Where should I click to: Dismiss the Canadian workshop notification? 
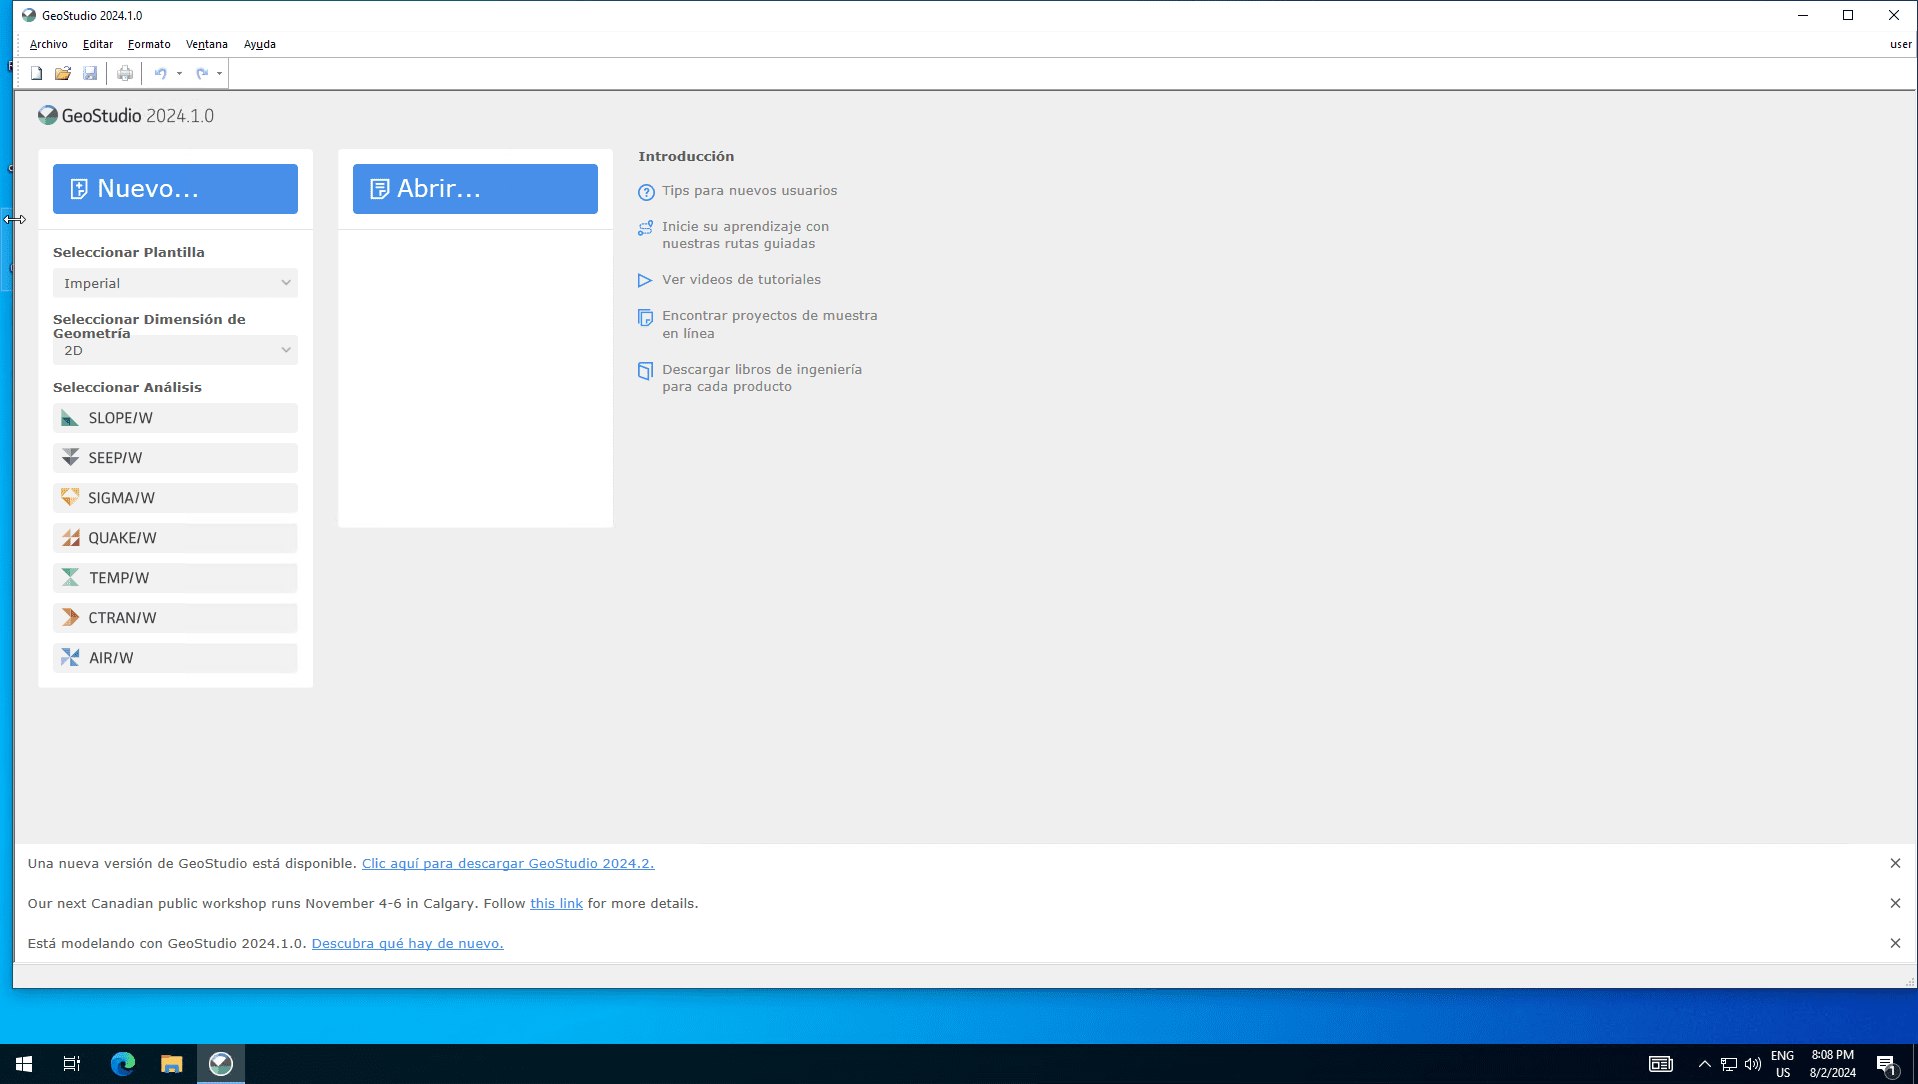[1895, 903]
